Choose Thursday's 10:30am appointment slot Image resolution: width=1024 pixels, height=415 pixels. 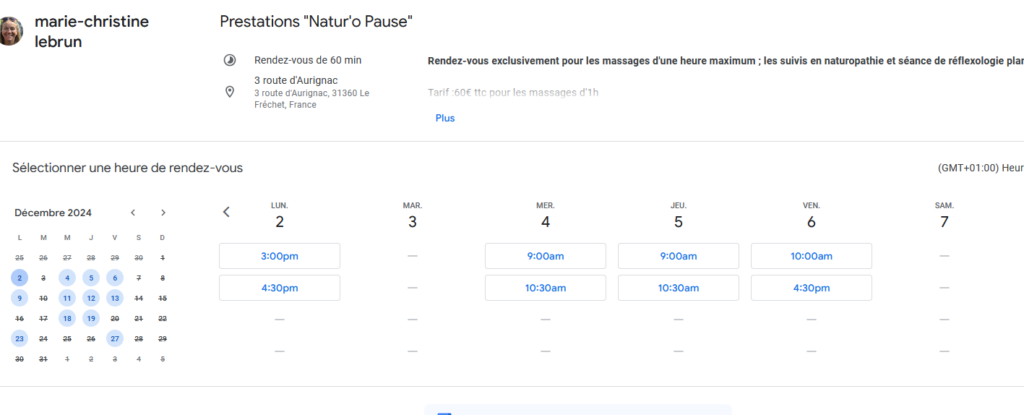click(678, 288)
